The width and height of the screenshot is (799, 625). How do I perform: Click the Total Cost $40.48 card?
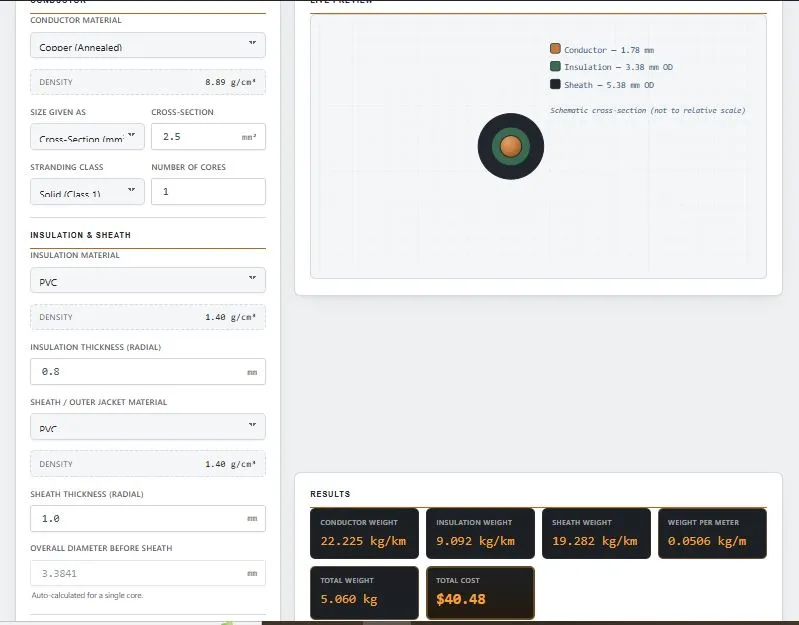[x=481, y=593]
